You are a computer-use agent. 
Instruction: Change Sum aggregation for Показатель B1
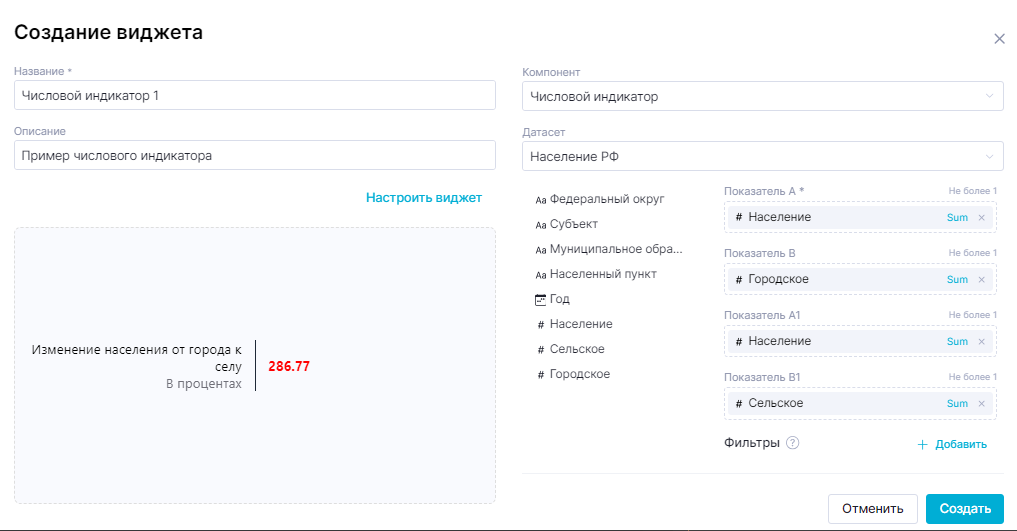(x=957, y=404)
